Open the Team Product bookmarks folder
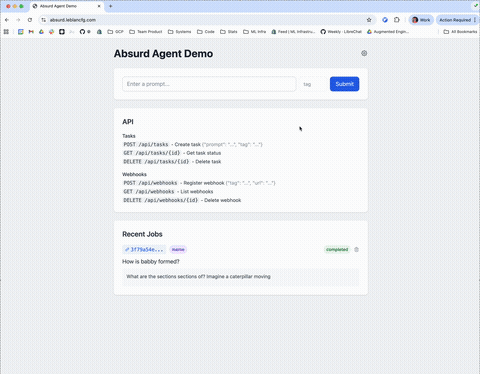Screen dimensions: 480x374 [x=146, y=32]
